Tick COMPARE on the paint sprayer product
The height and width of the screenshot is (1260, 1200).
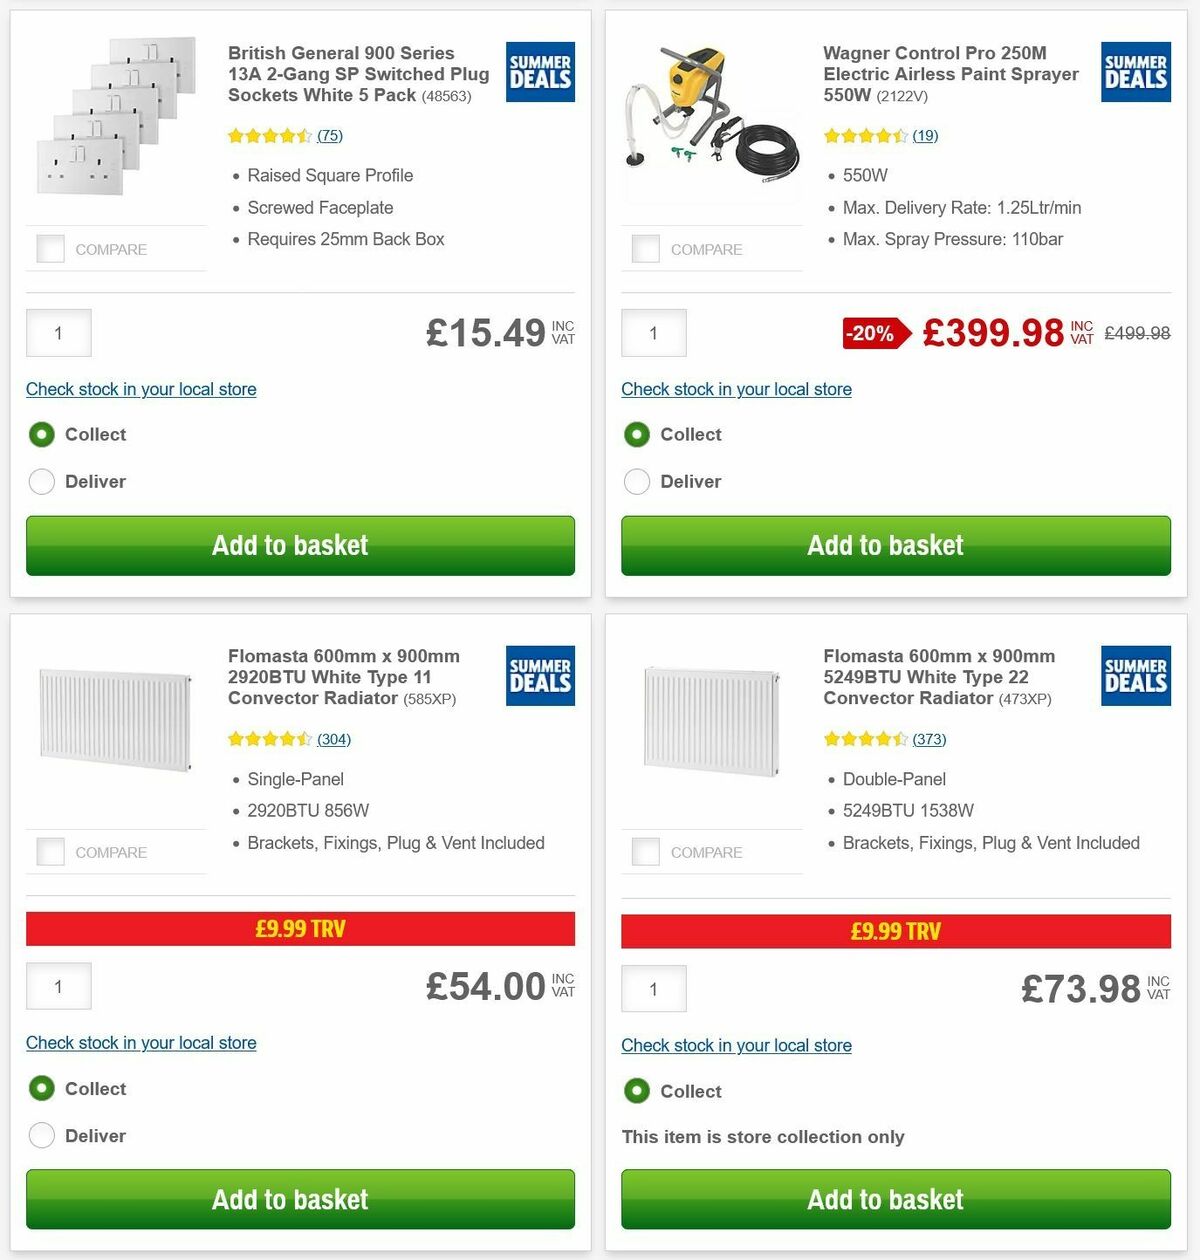646,248
